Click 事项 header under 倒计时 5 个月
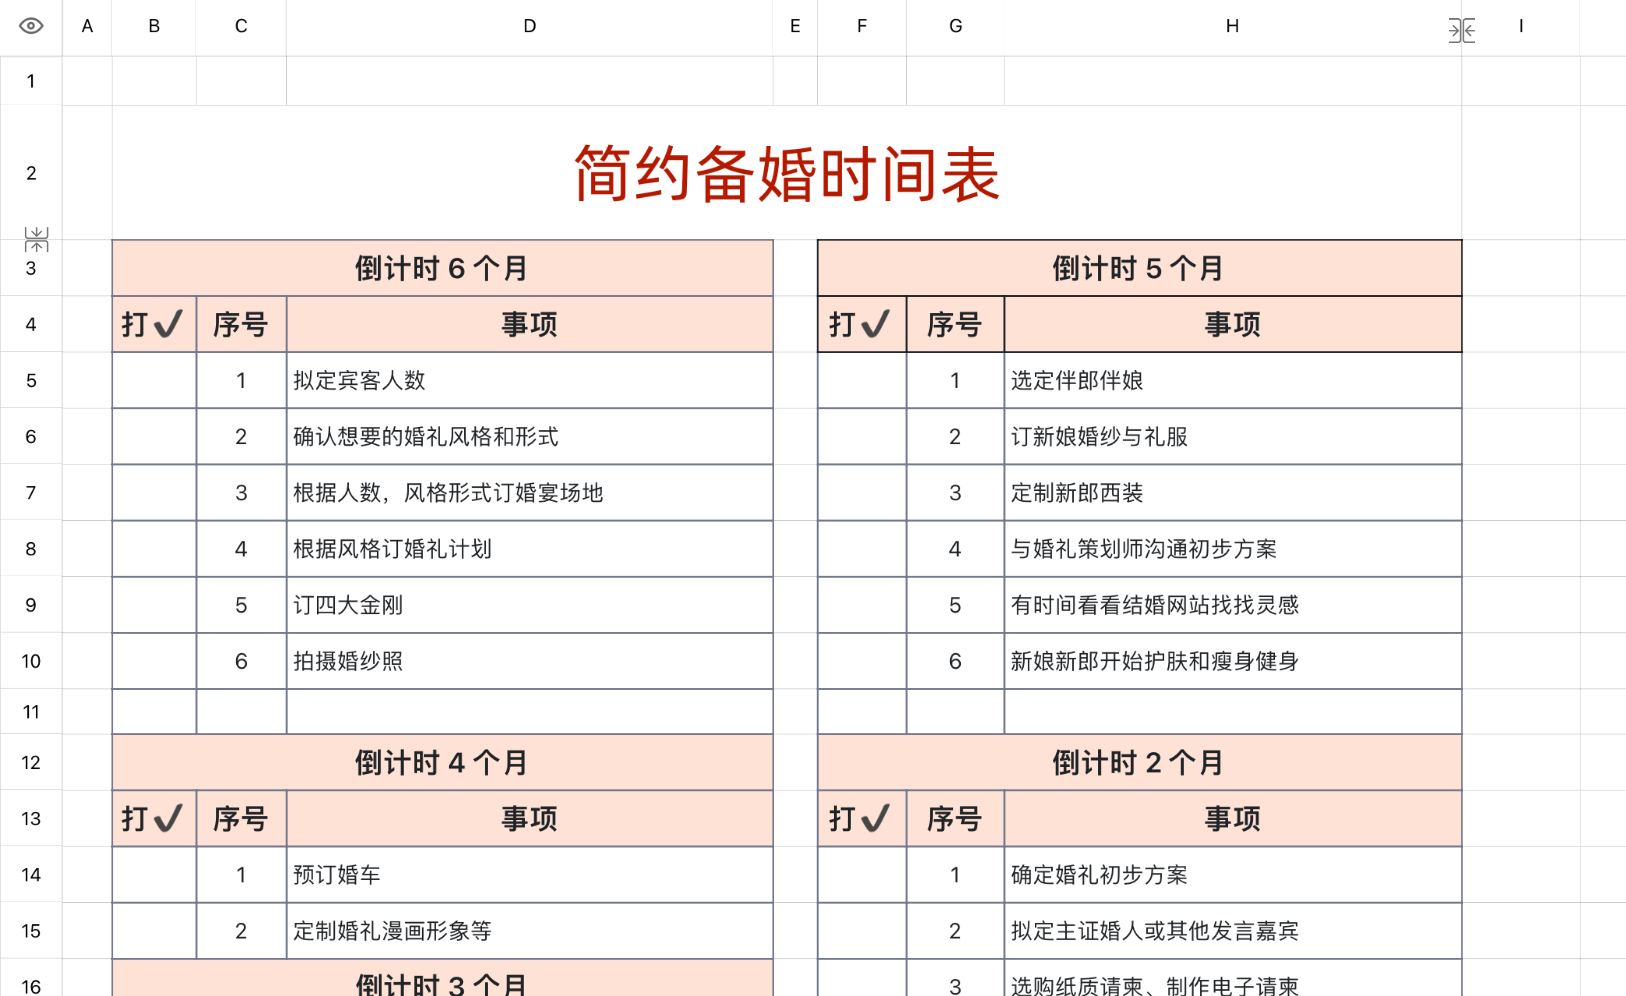This screenshot has height=996, width=1626. [x=1232, y=324]
